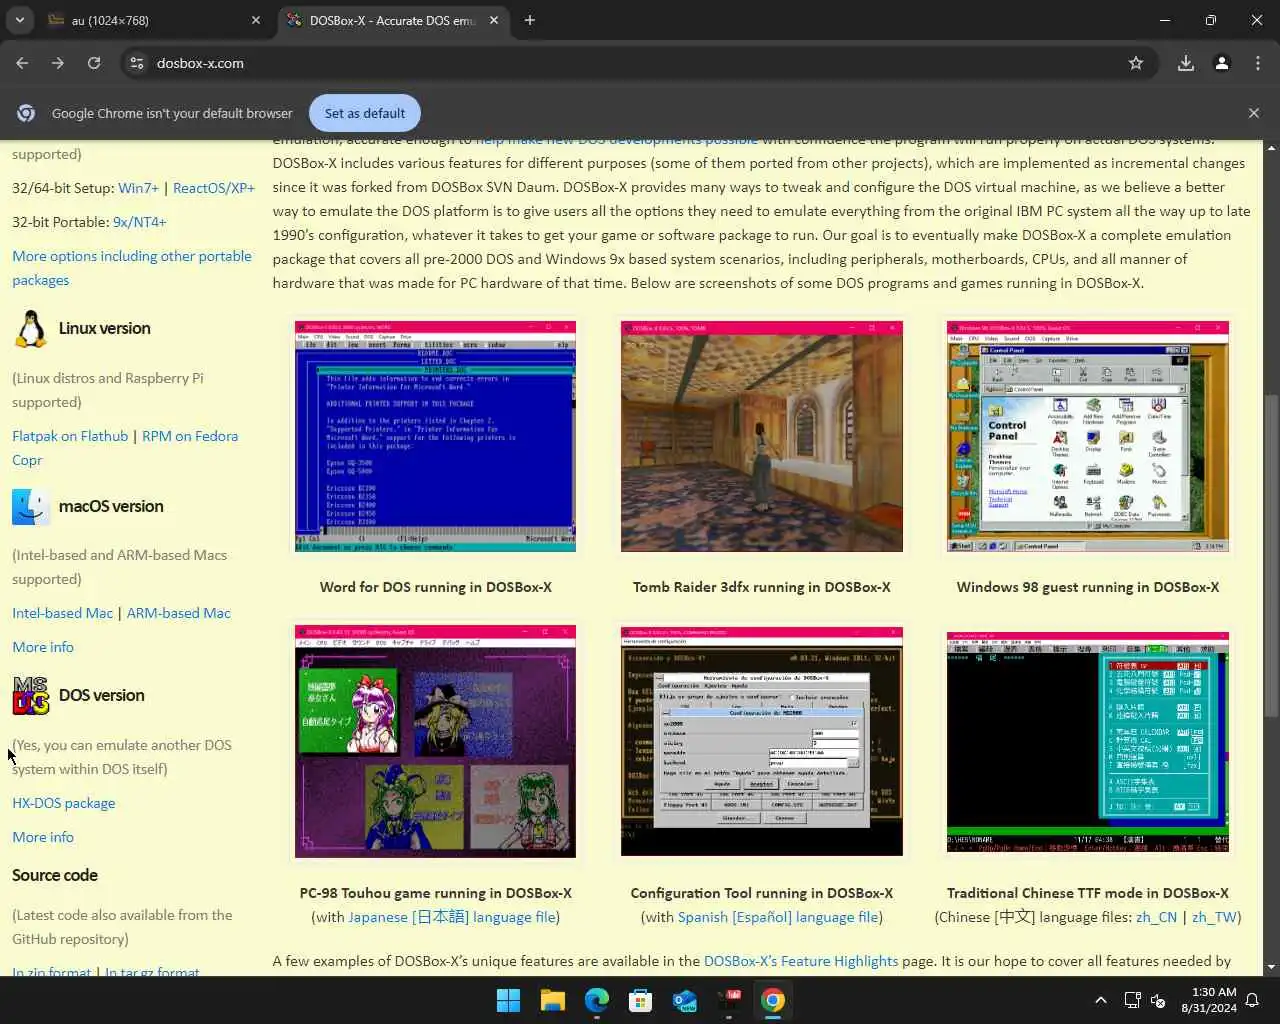Open a new Chrome tab
The image size is (1280, 1024).
tap(530, 20)
